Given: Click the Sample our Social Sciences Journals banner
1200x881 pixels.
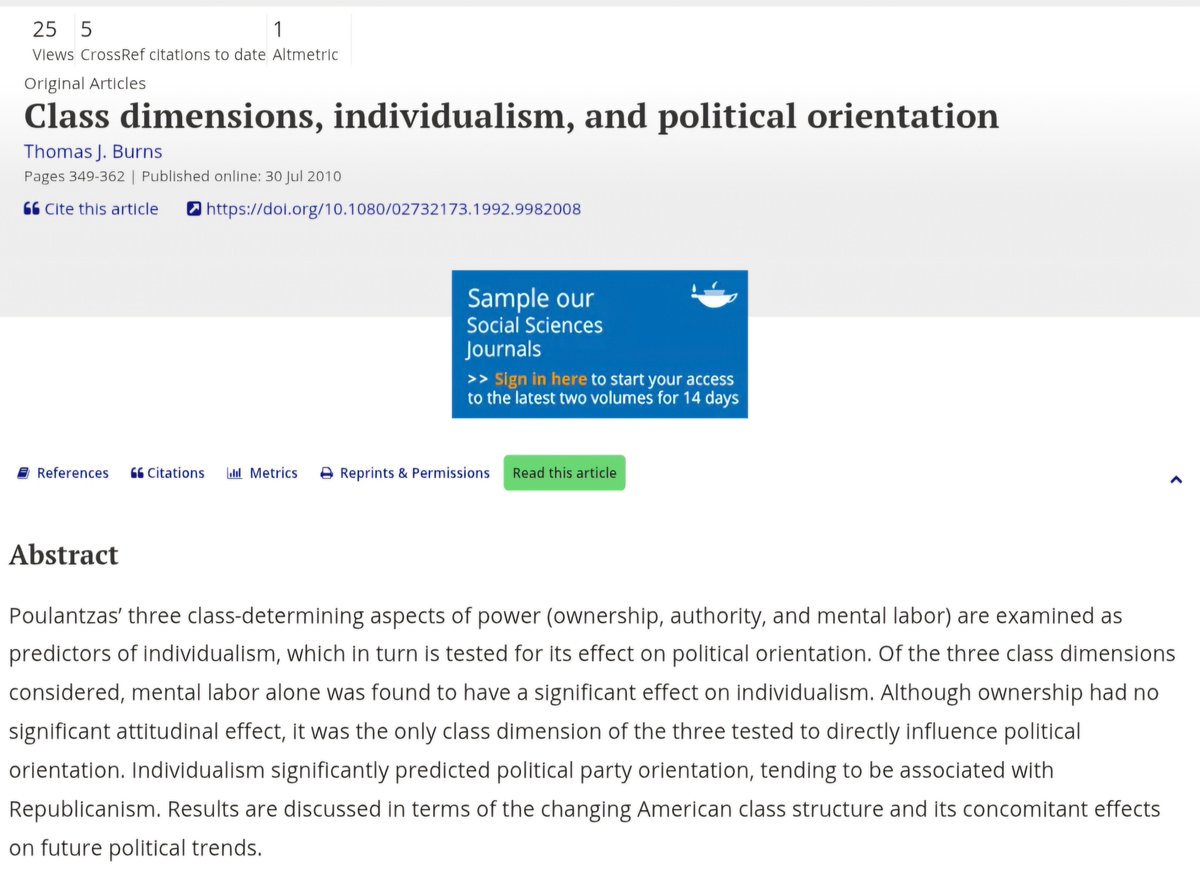Looking at the screenshot, I should click(600, 344).
